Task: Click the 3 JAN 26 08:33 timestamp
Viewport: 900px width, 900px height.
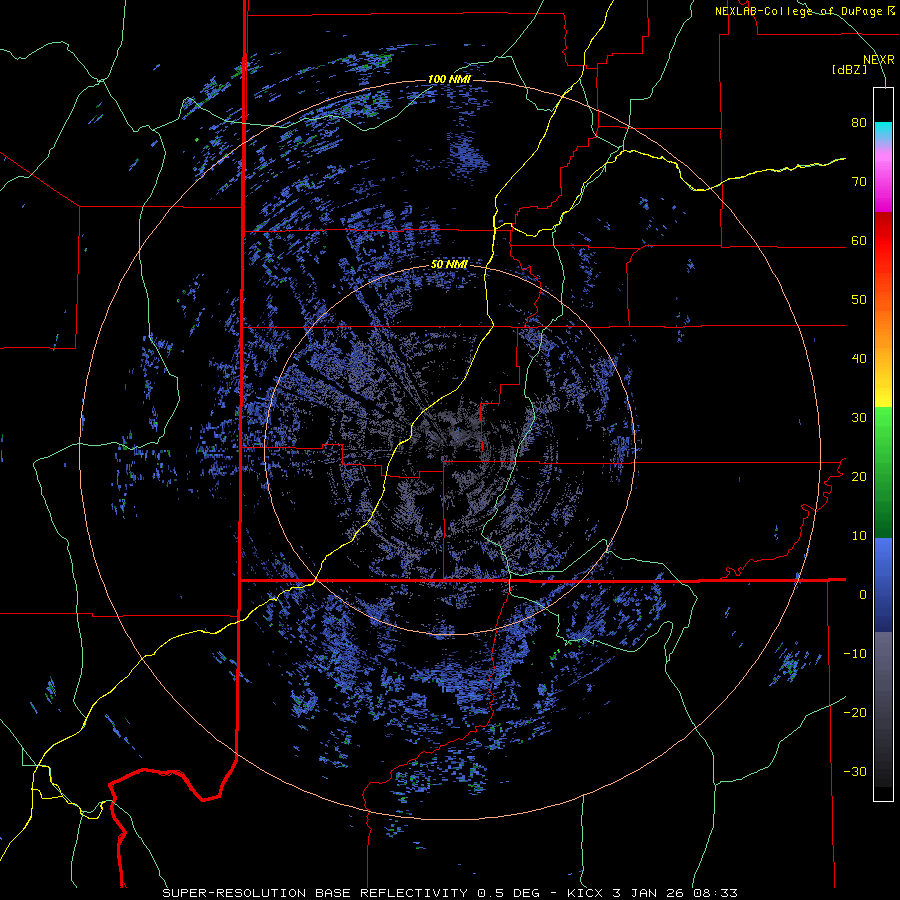Action: click(x=676, y=893)
